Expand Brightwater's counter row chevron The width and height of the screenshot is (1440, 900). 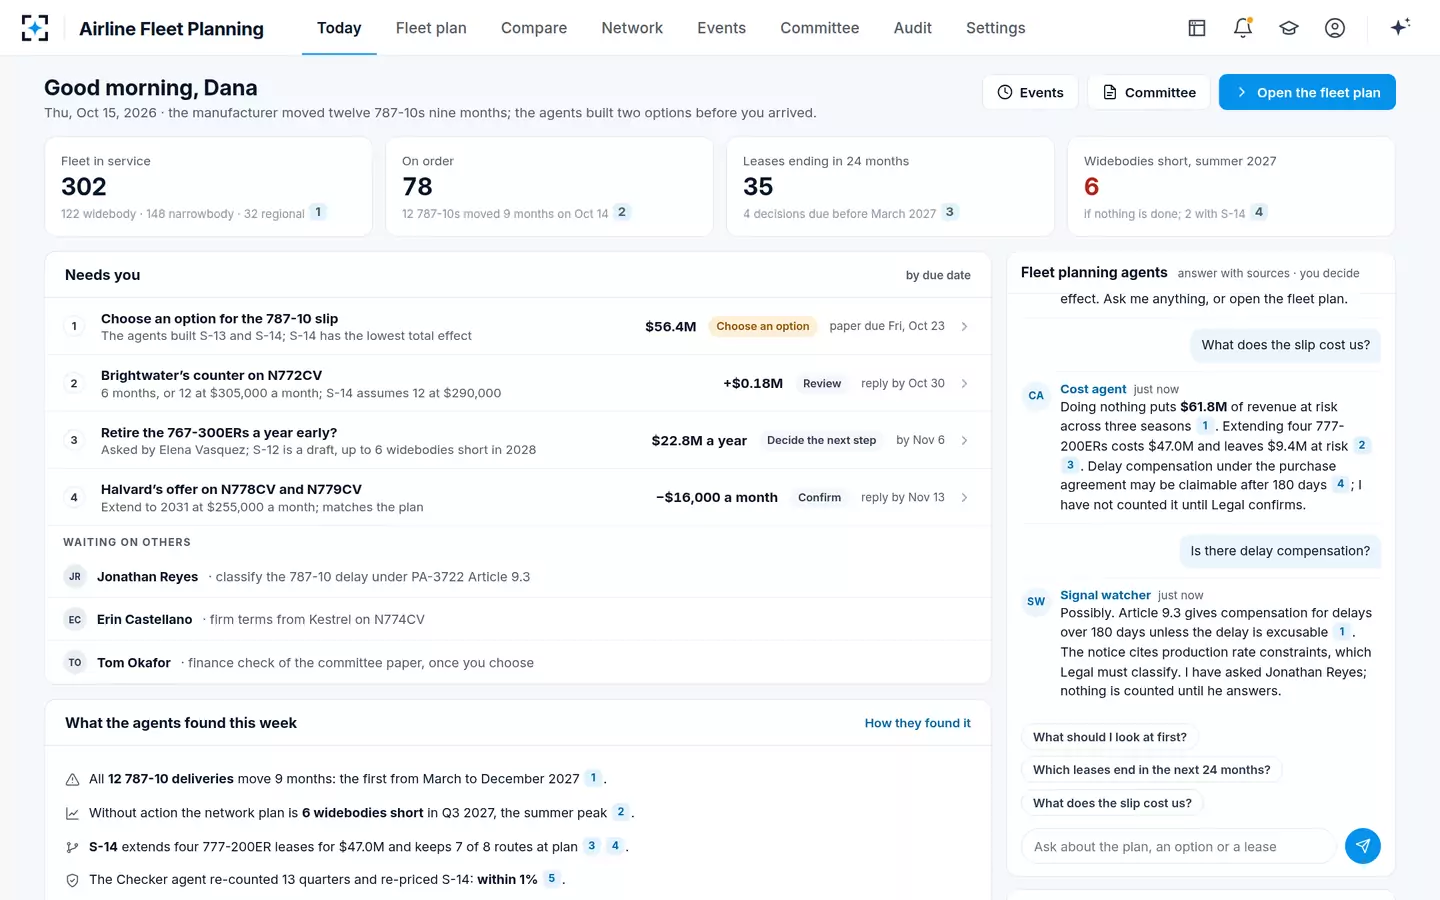(x=964, y=383)
